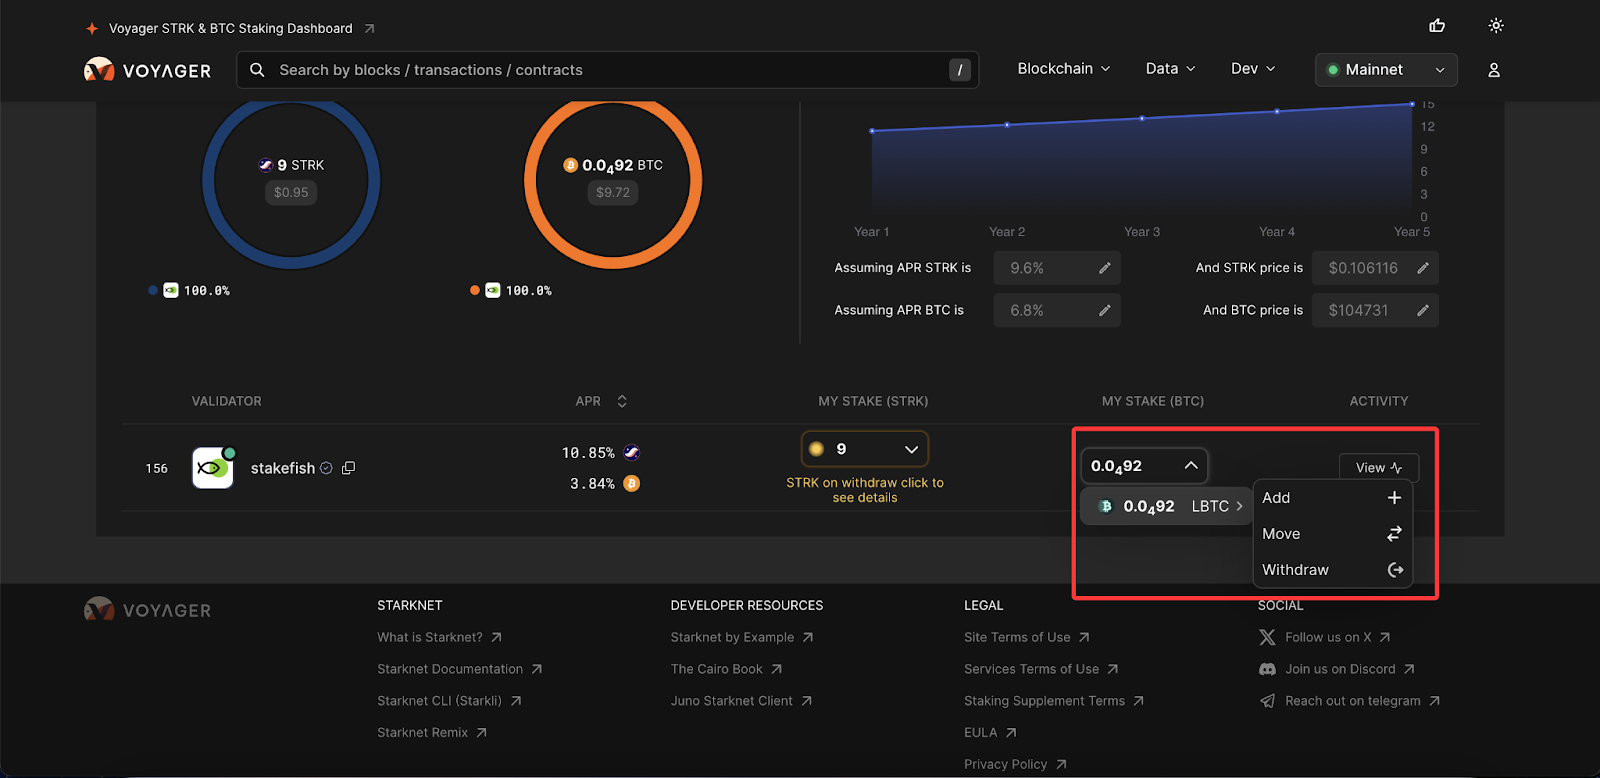Open the Starknet Documentation link

point(450,669)
